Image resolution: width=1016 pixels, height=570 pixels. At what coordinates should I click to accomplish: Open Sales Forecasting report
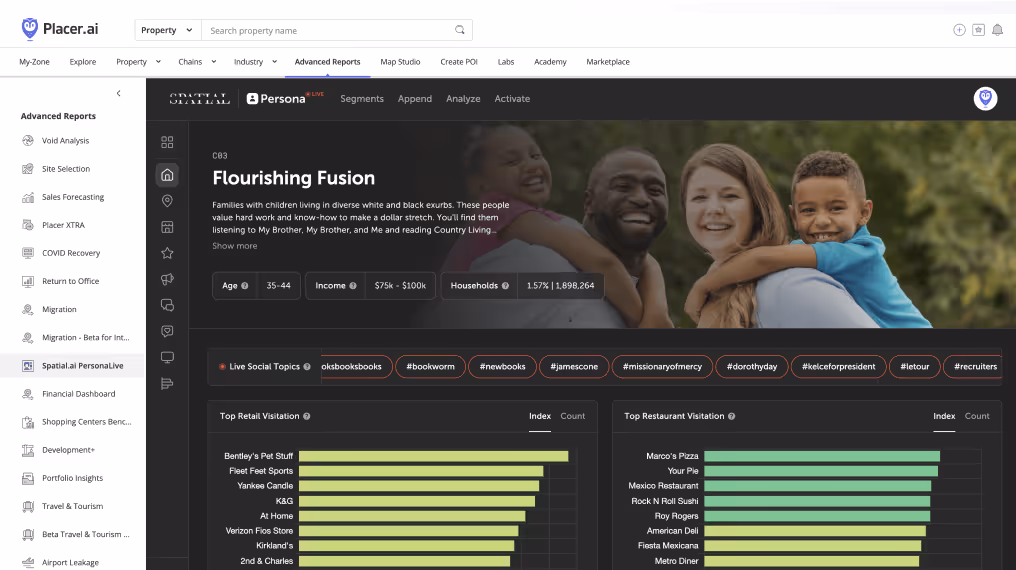click(73, 197)
